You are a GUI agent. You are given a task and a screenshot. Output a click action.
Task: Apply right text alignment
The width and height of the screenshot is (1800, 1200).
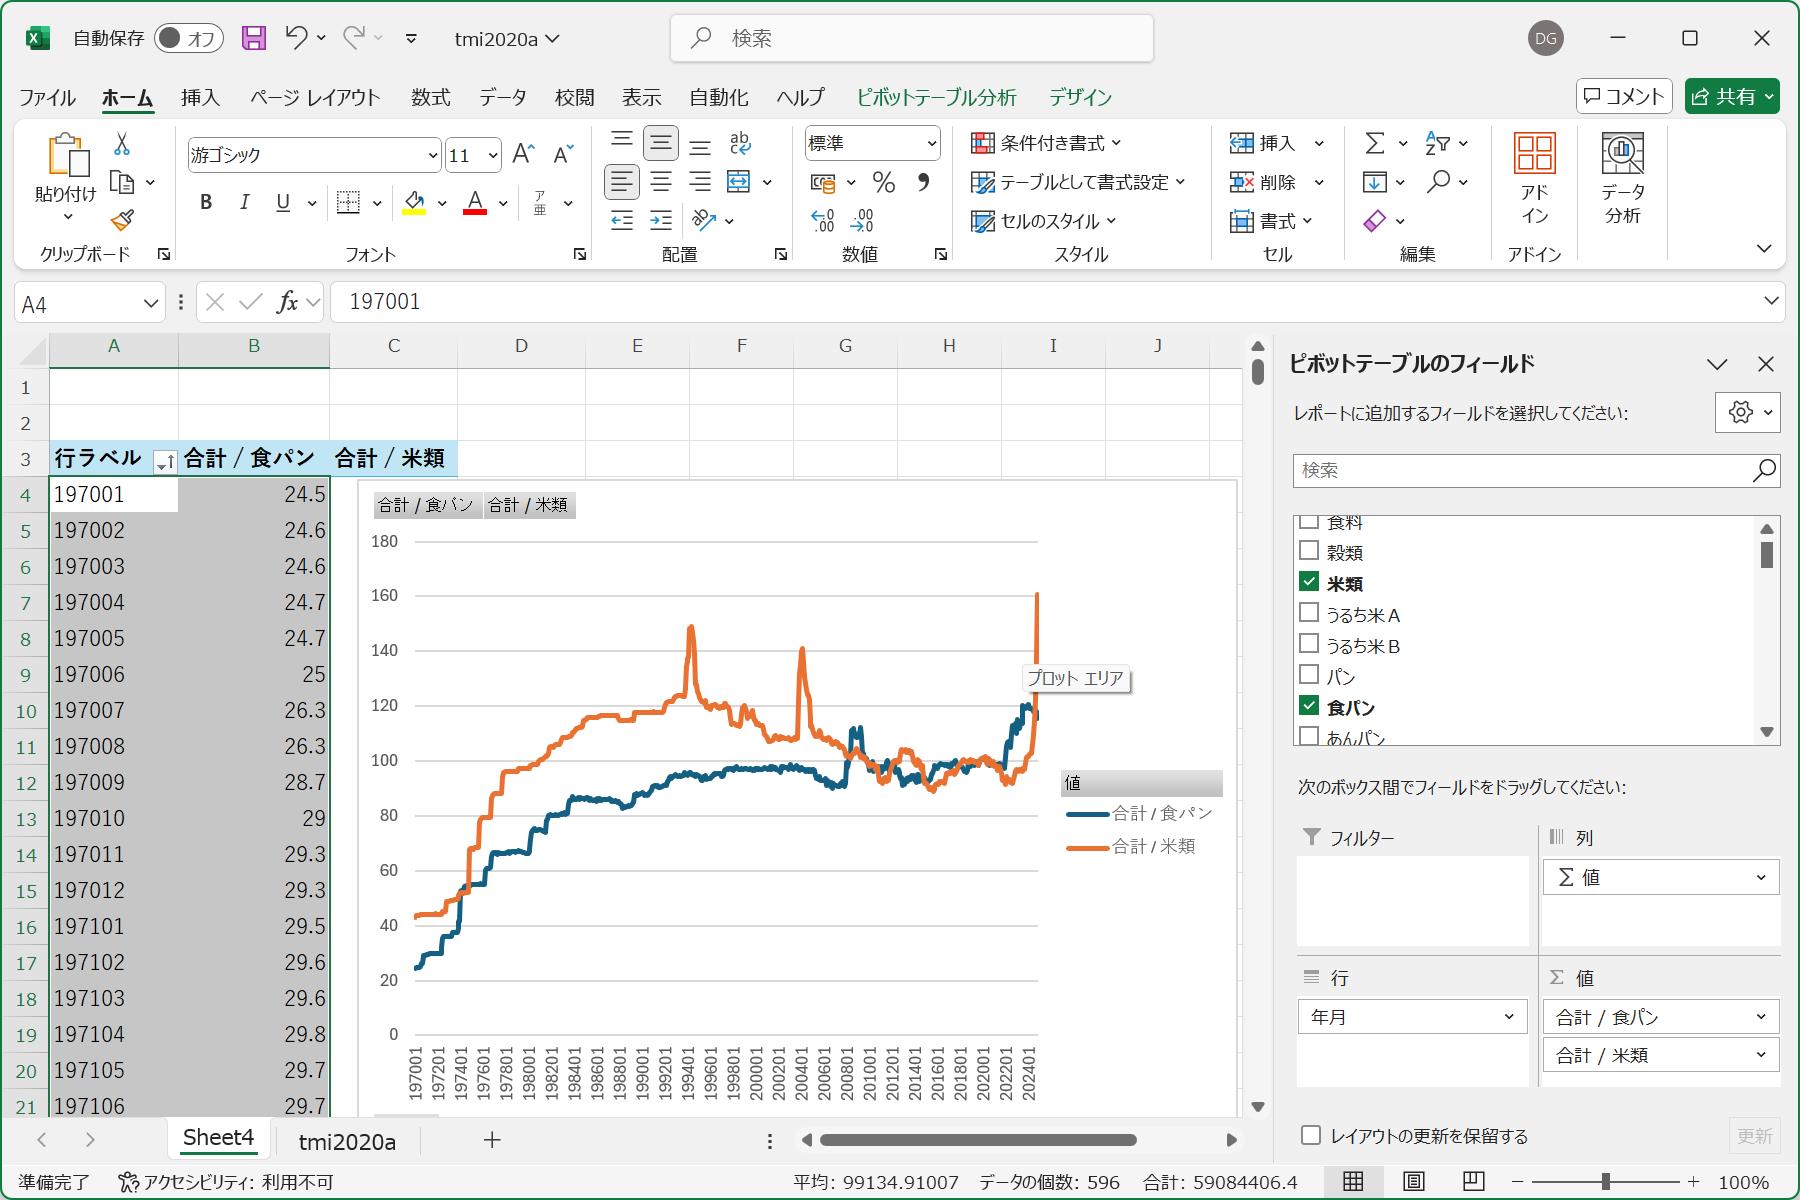(x=700, y=182)
